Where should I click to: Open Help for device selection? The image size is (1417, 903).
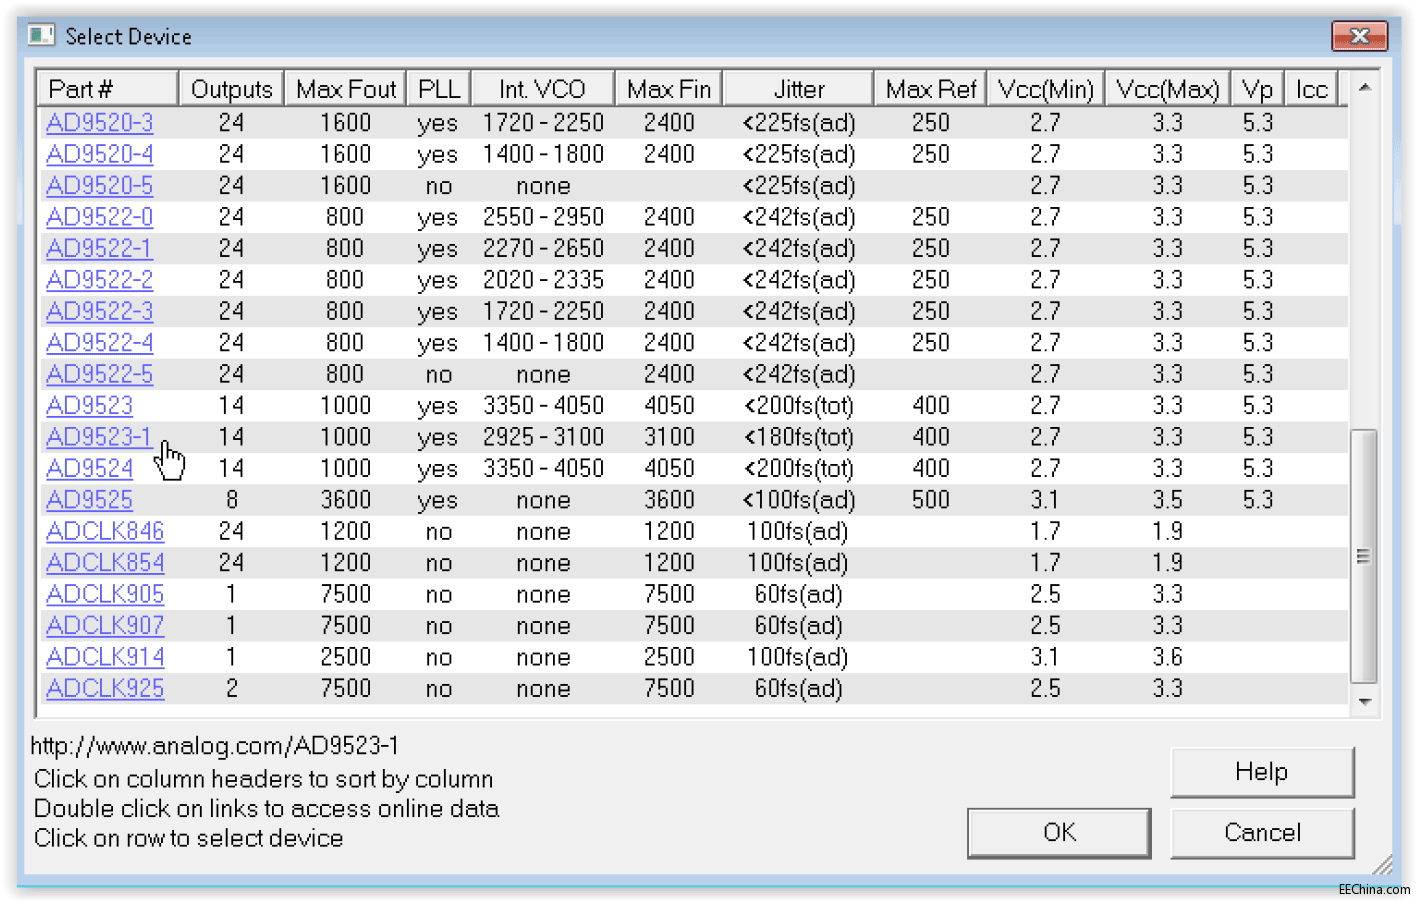1262,772
